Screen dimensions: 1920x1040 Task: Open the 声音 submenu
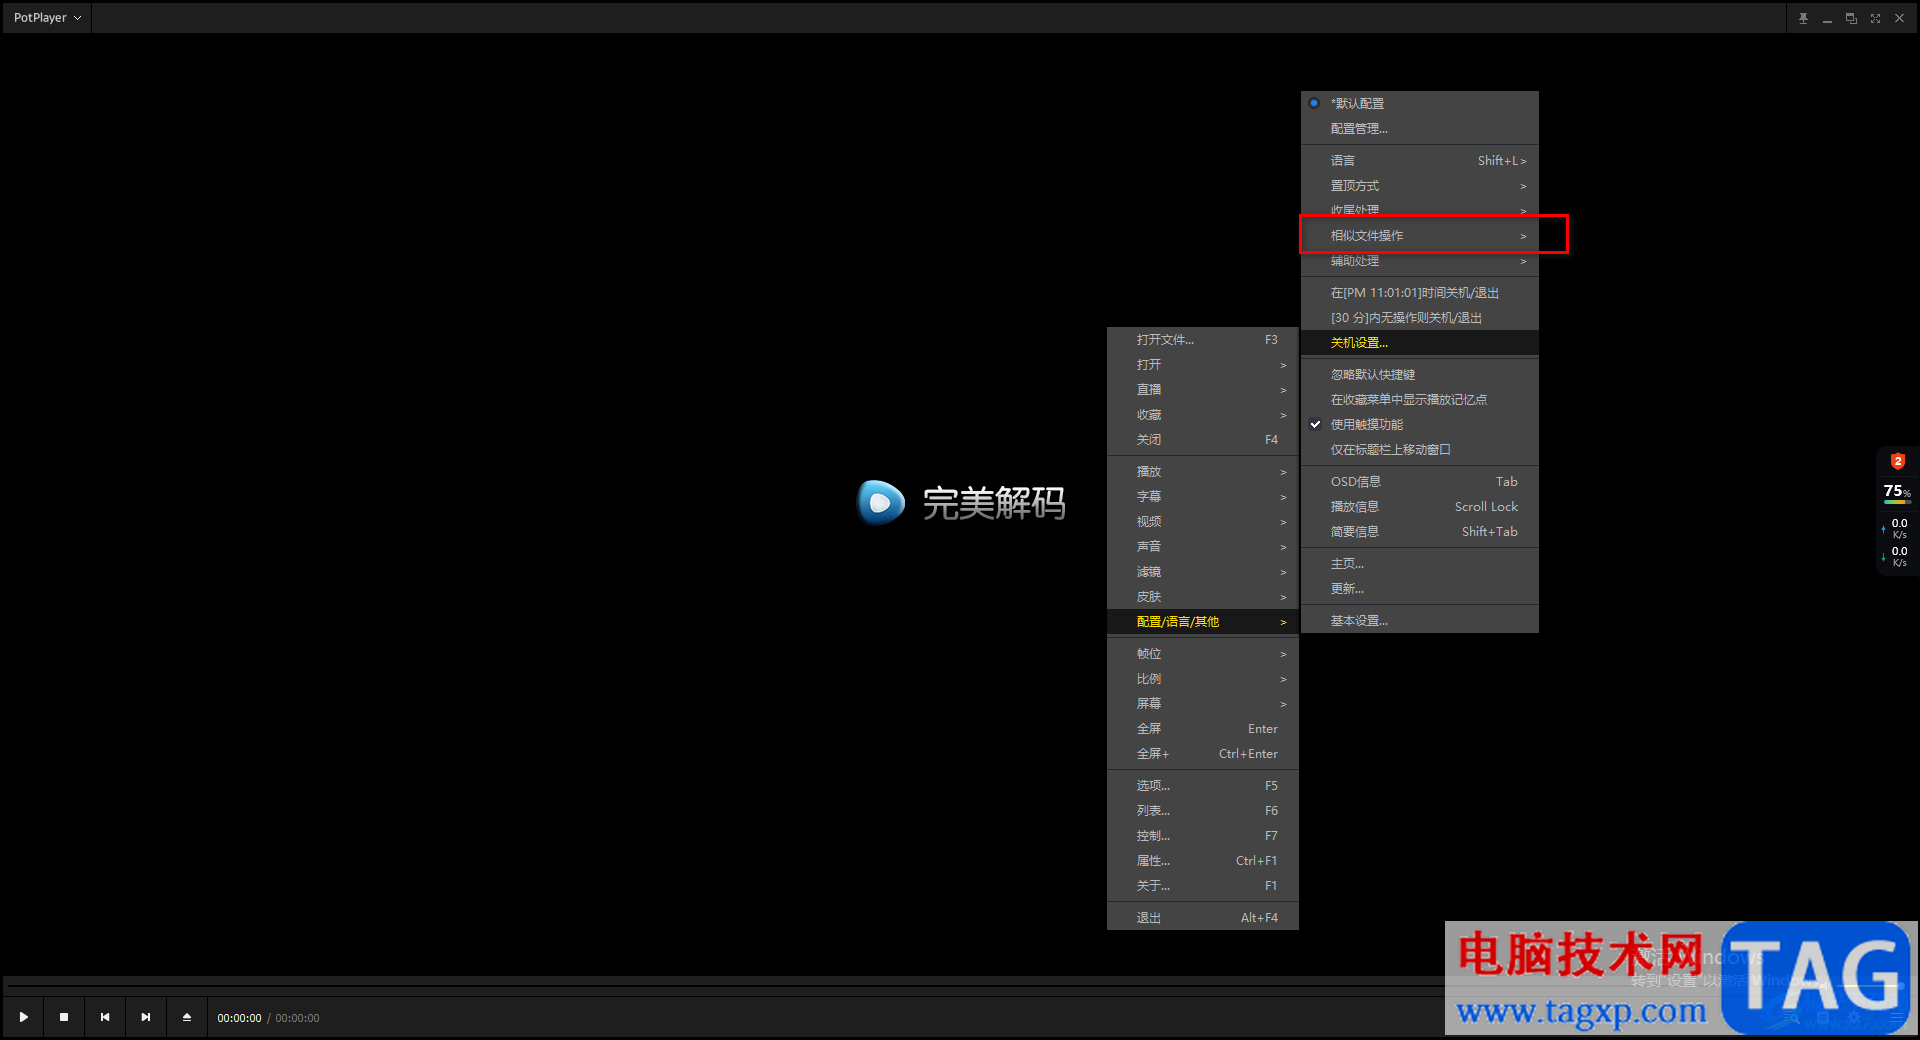(x=1203, y=547)
